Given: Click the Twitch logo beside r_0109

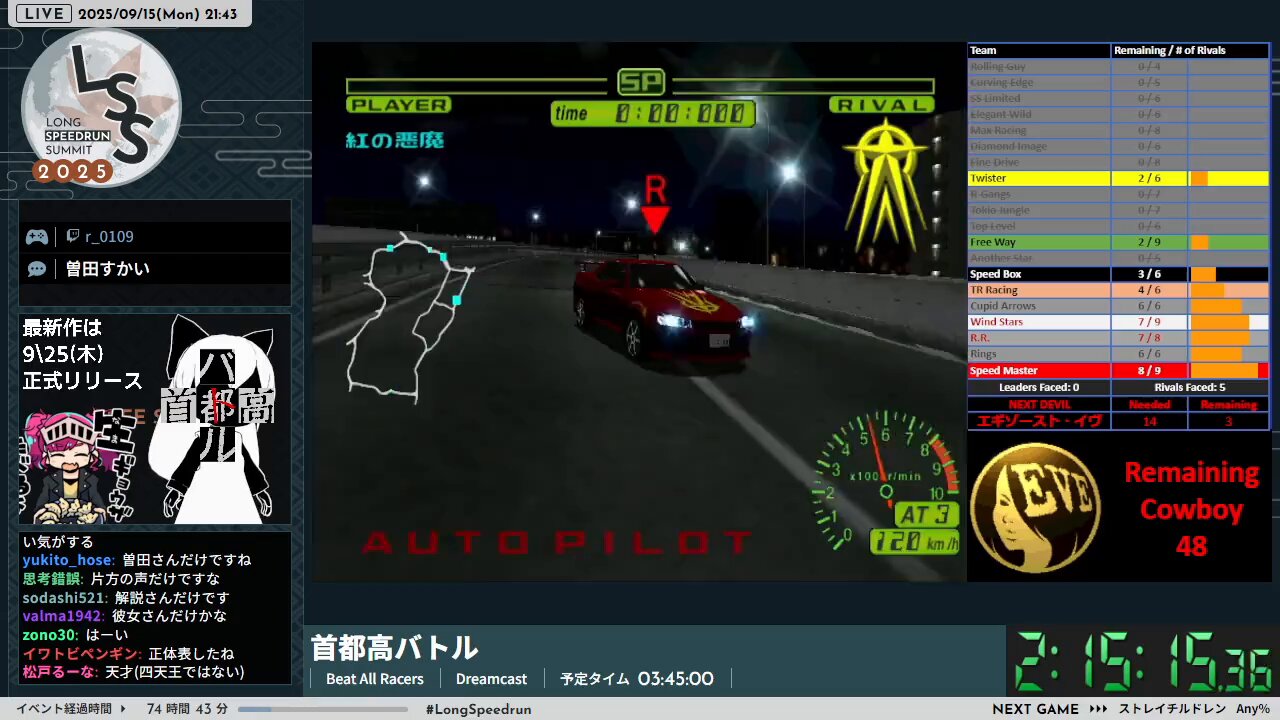Looking at the screenshot, I should 73,237.
